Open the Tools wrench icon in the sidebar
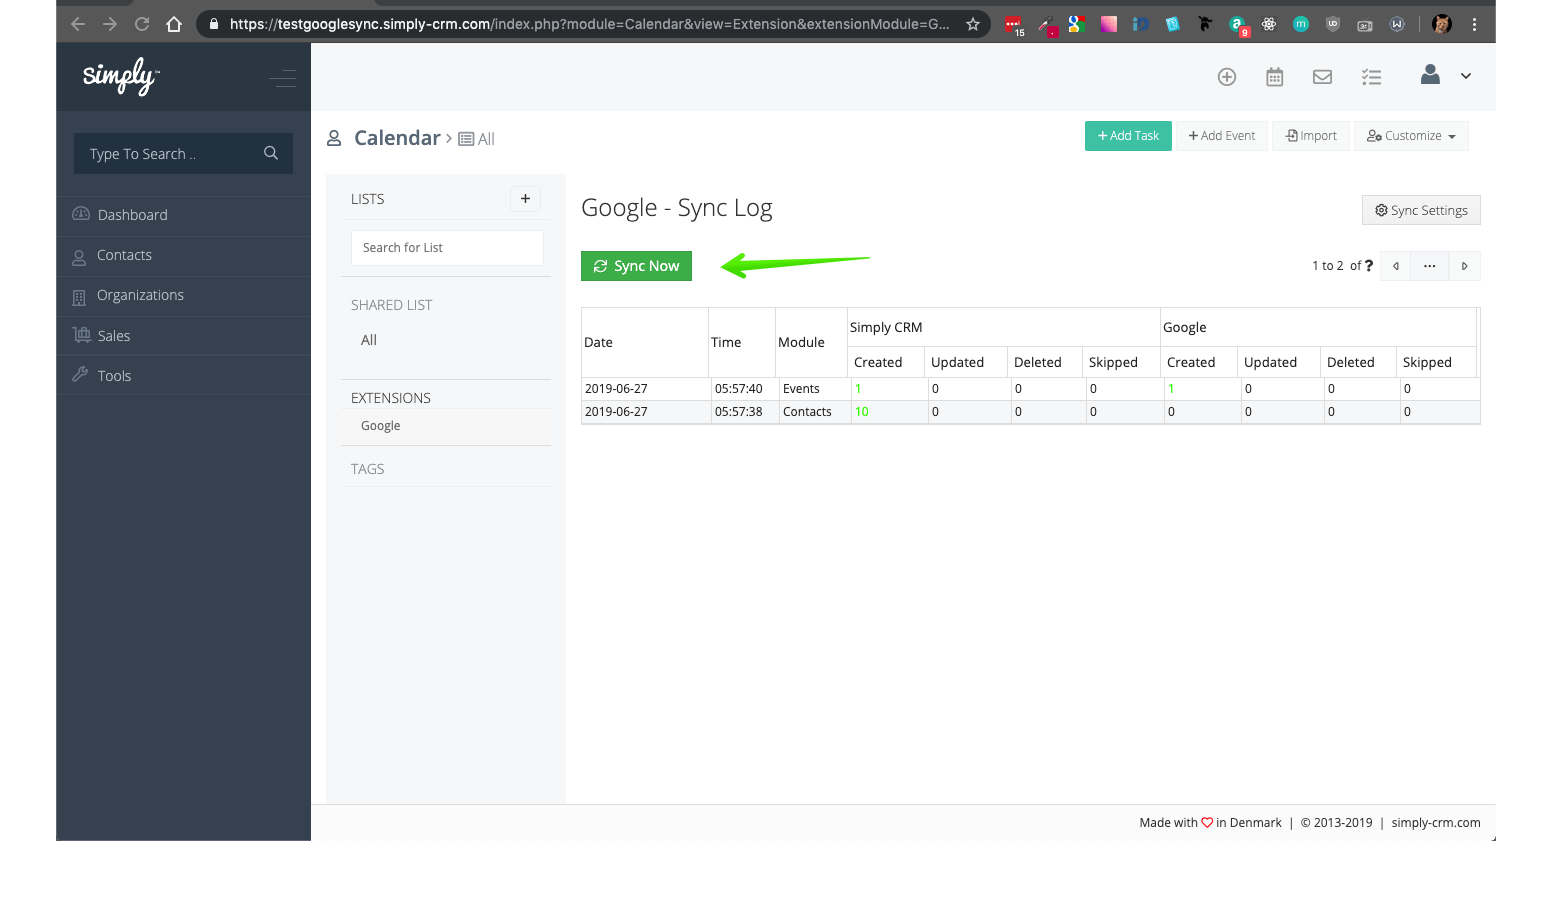The width and height of the screenshot is (1552, 915). 80,375
